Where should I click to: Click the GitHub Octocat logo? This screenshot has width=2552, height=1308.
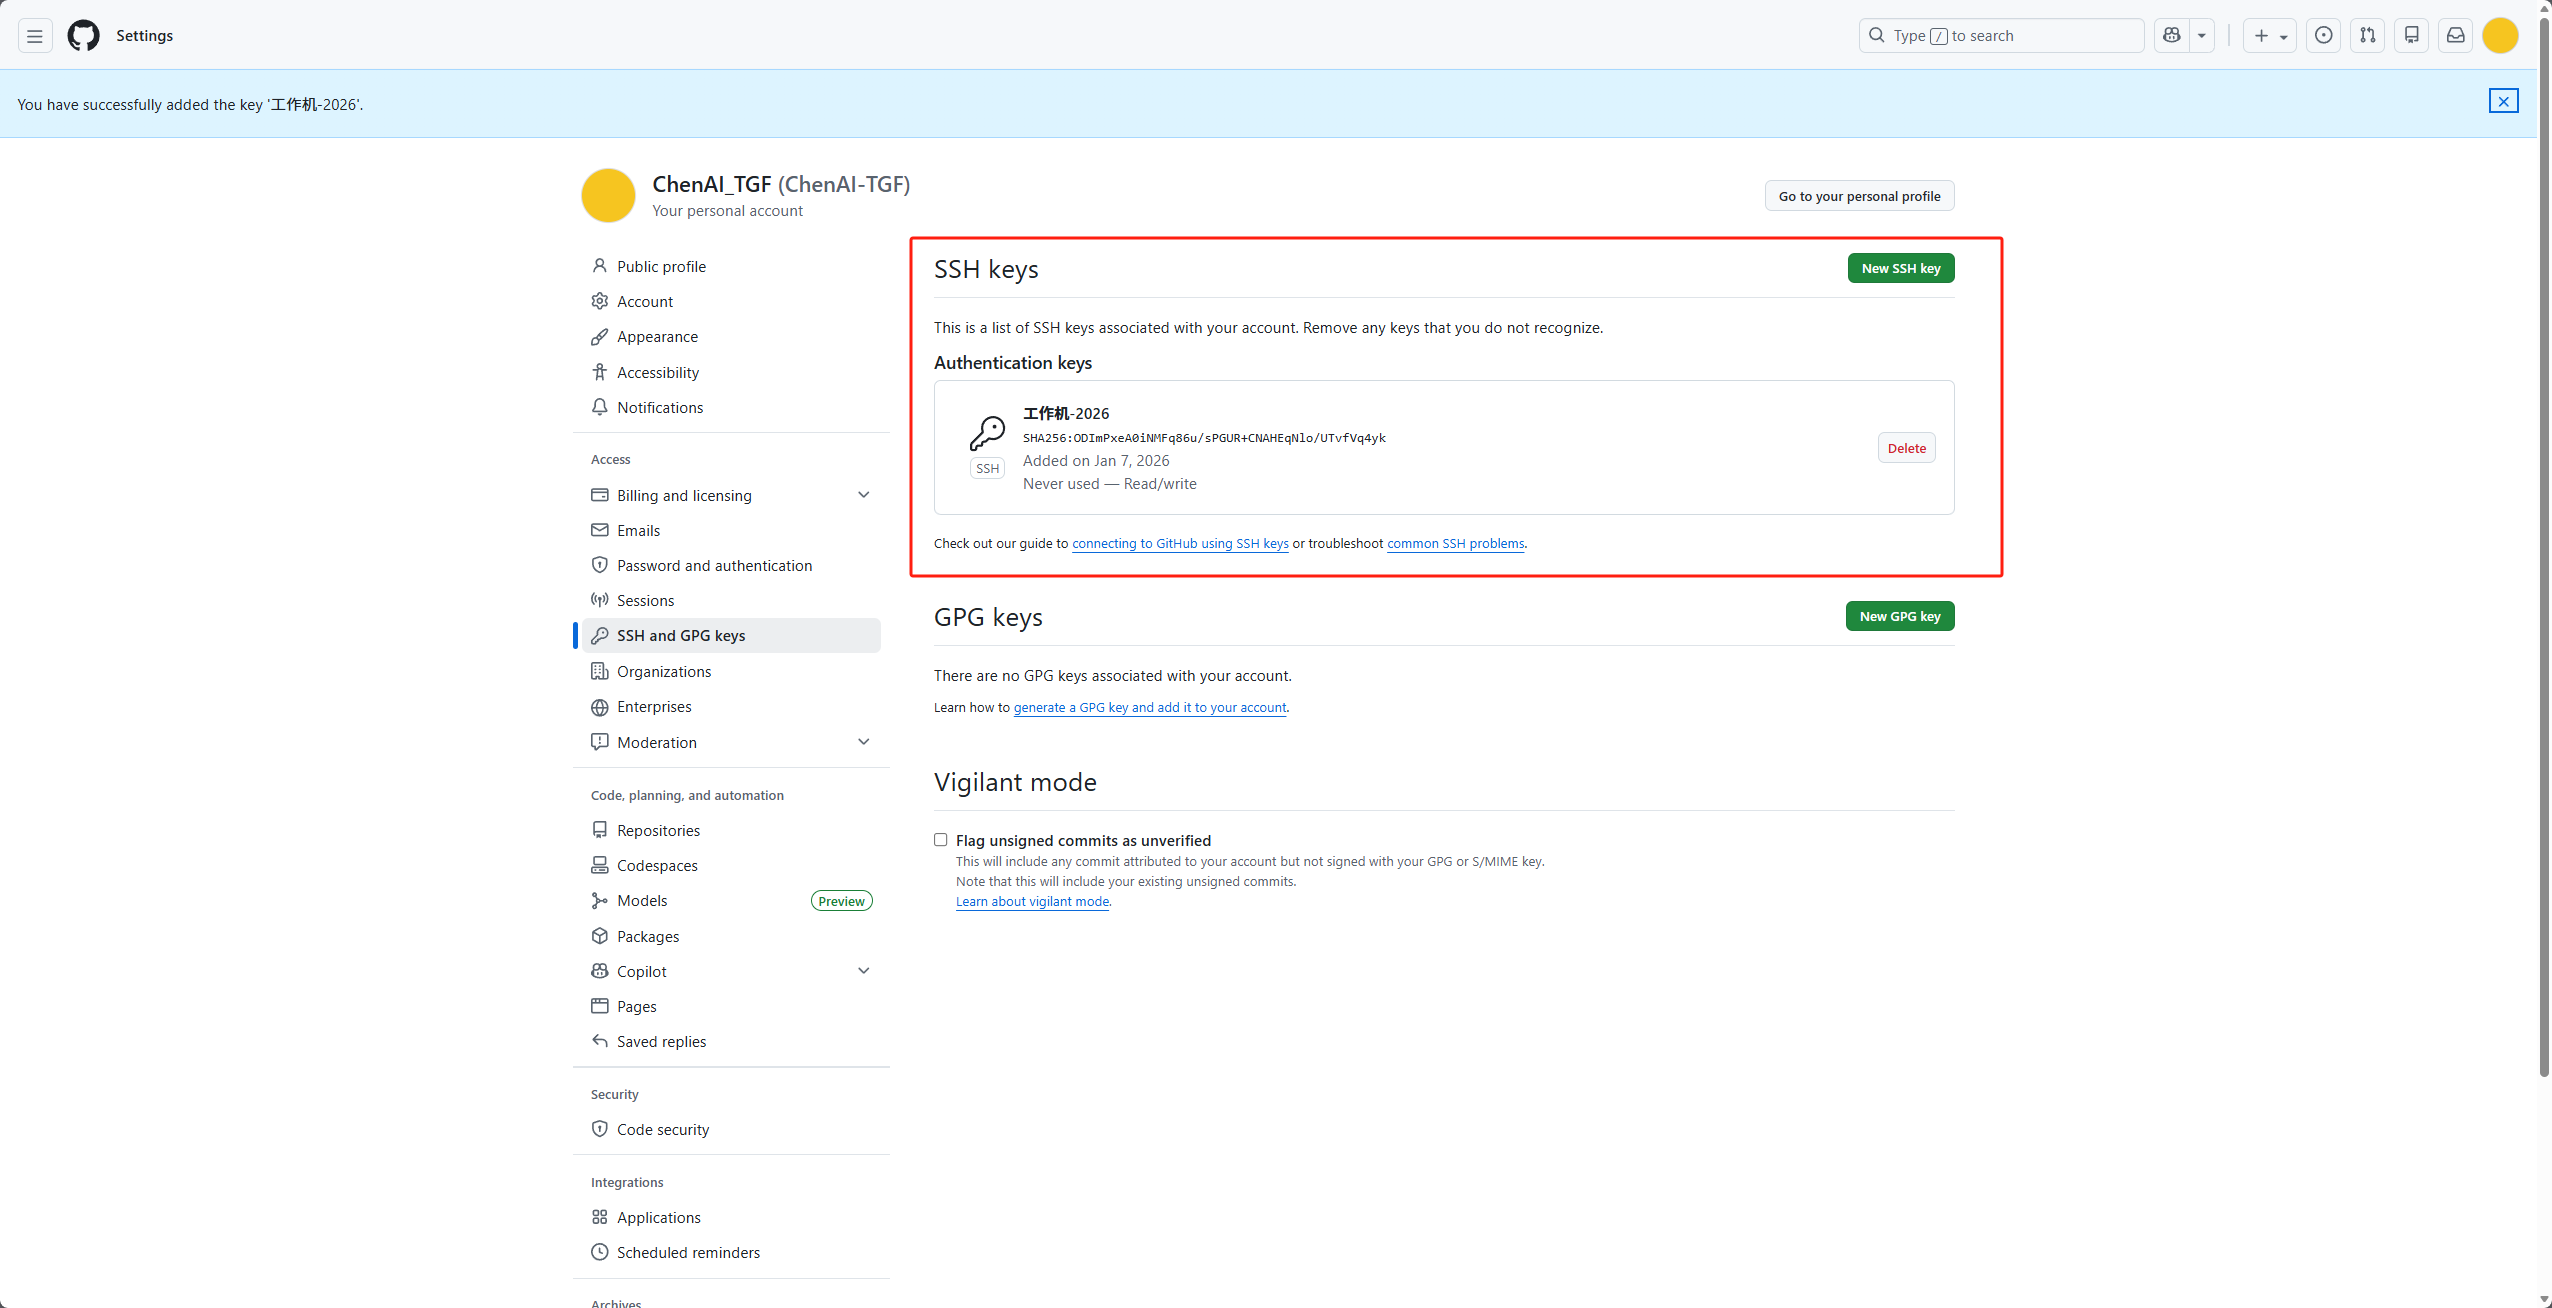(83, 36)
